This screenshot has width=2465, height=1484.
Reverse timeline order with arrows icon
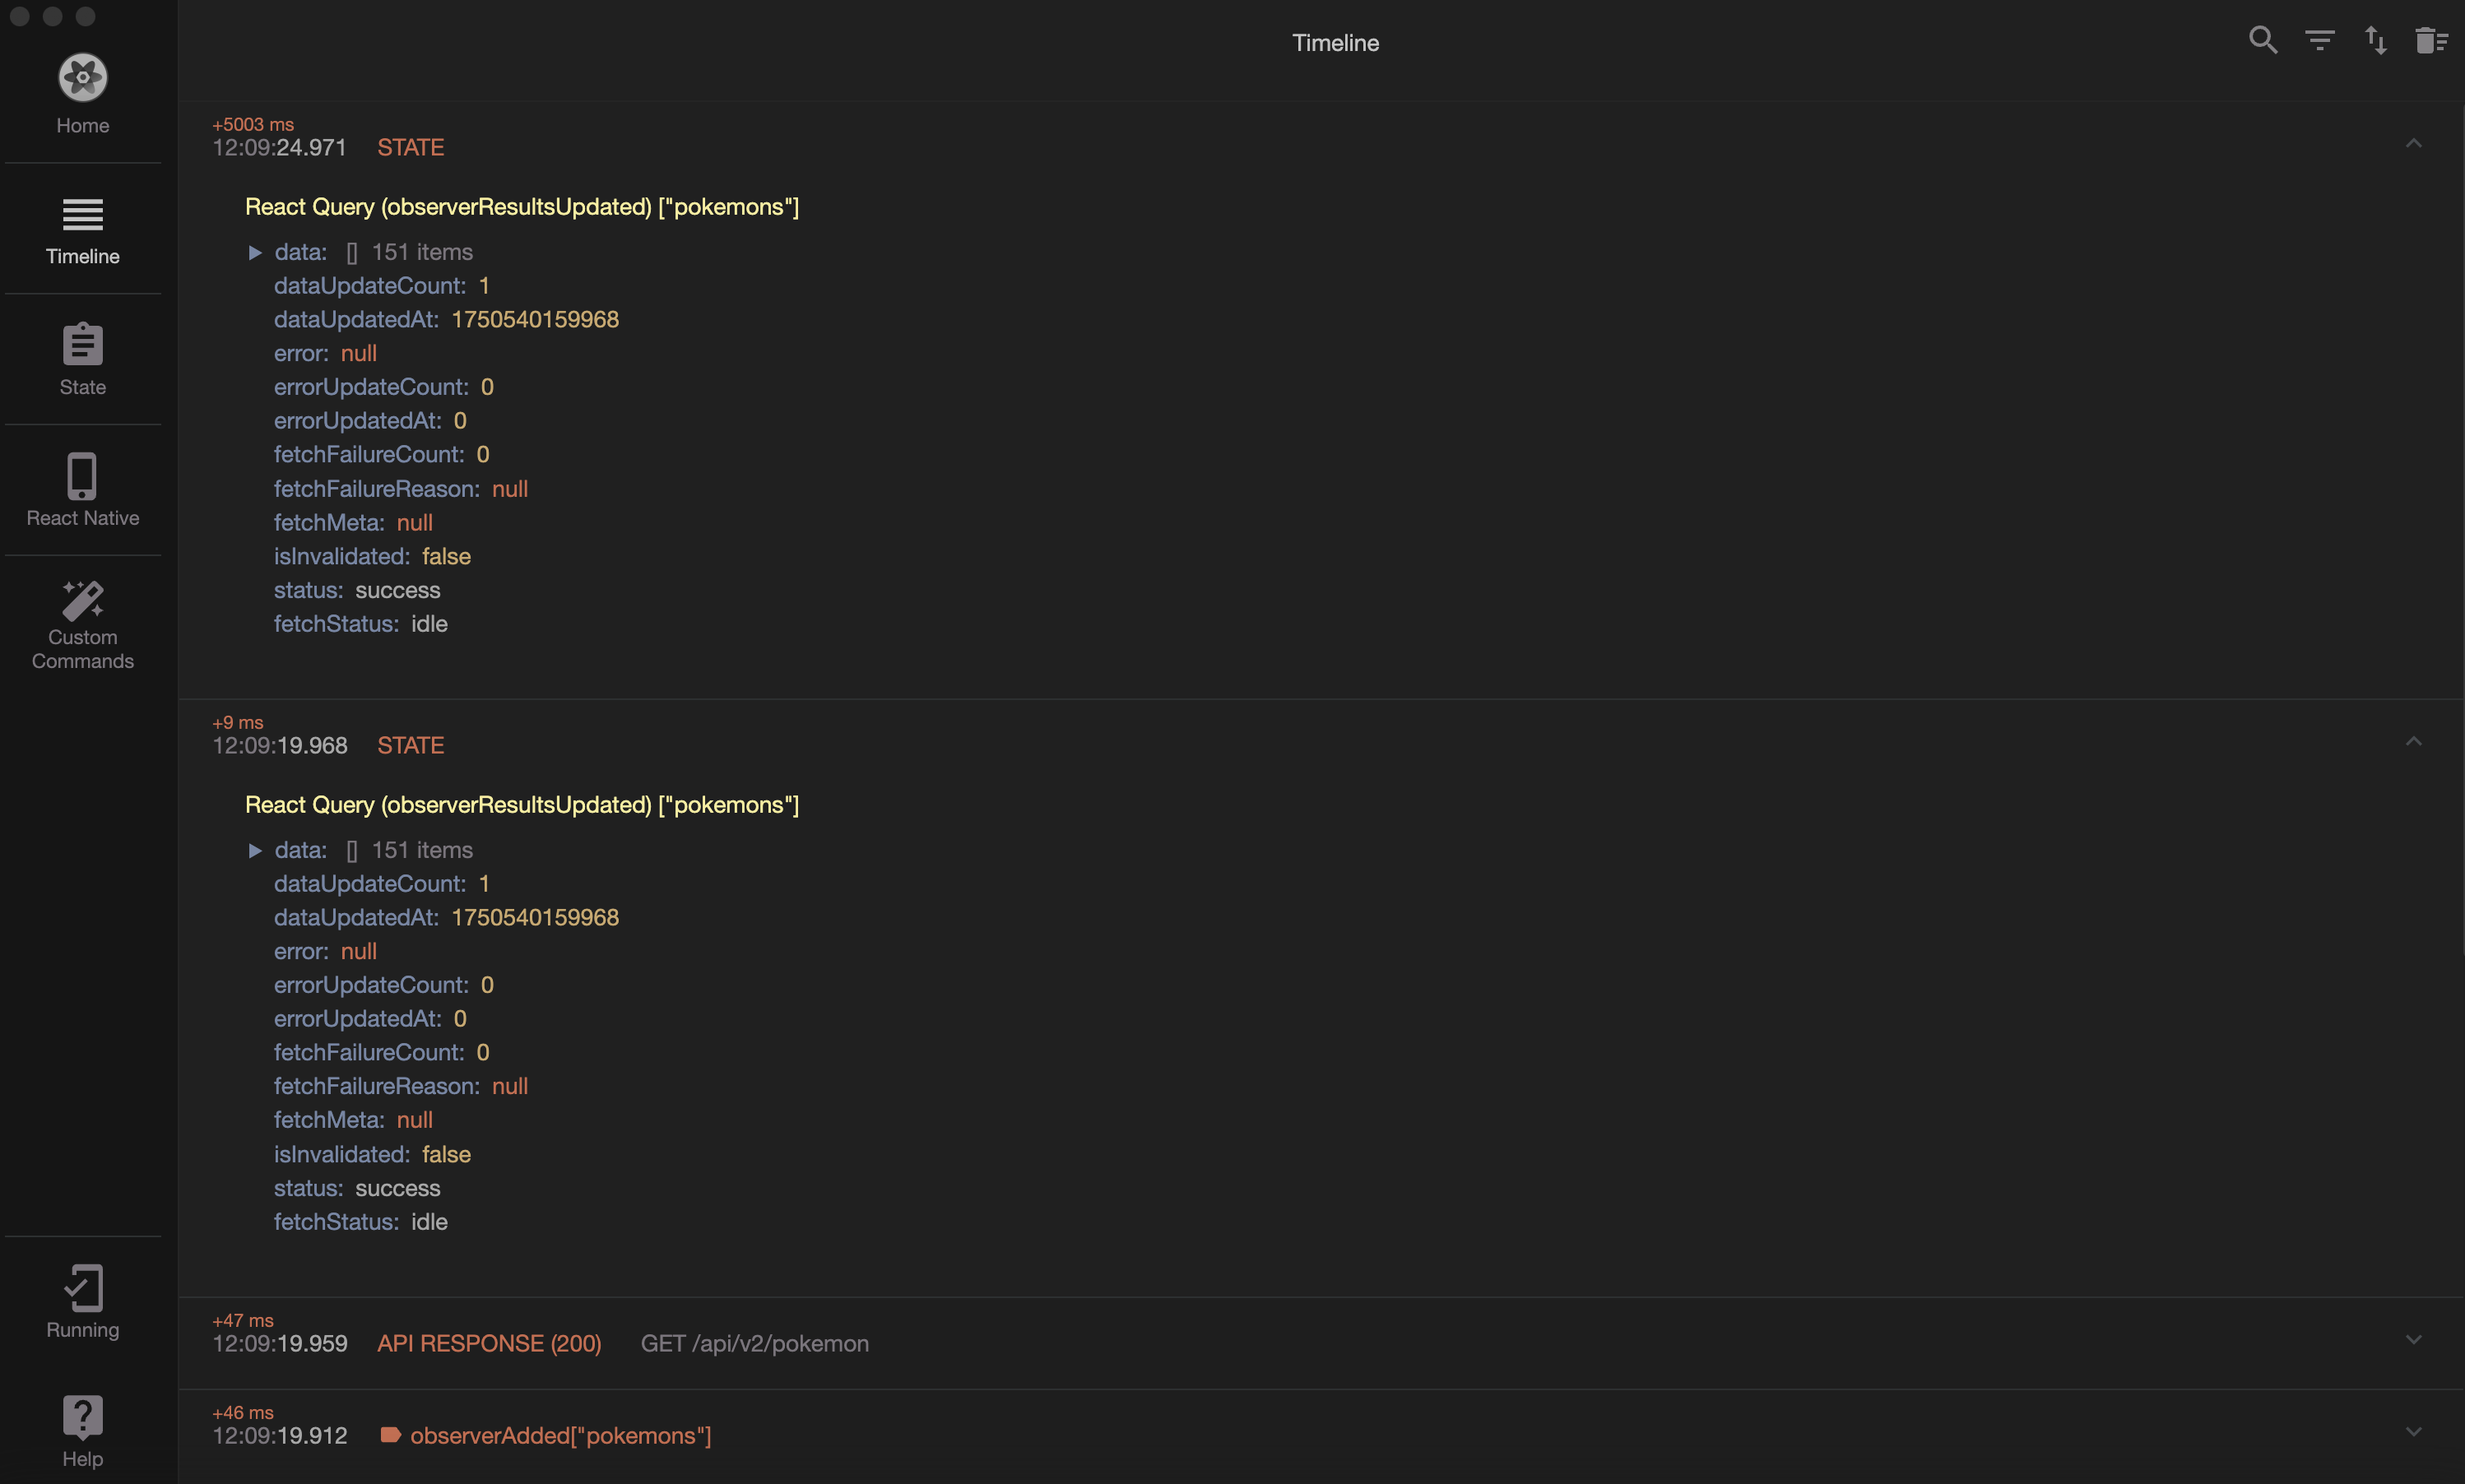(2375, 41)
